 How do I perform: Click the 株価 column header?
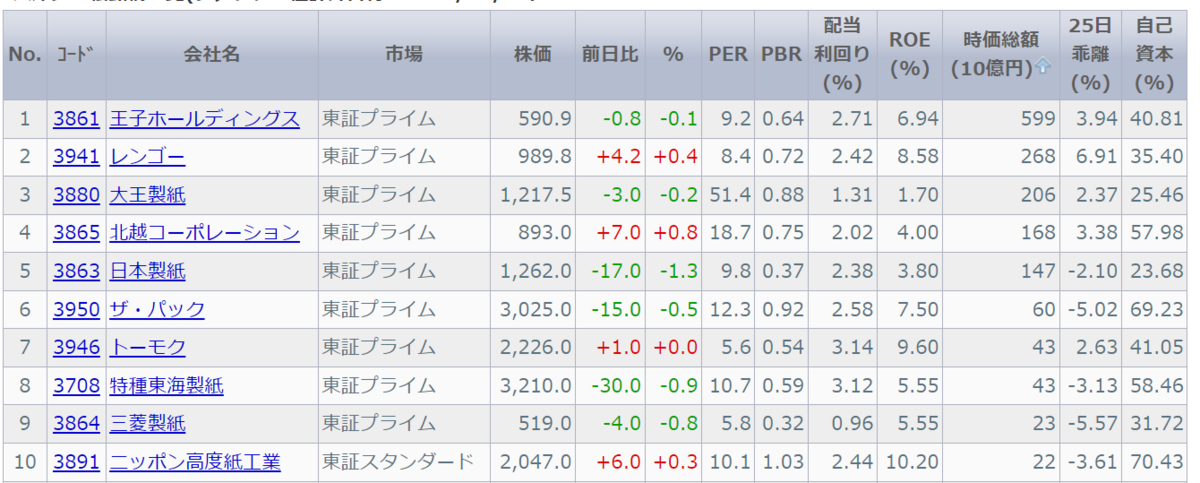(533, 55)
